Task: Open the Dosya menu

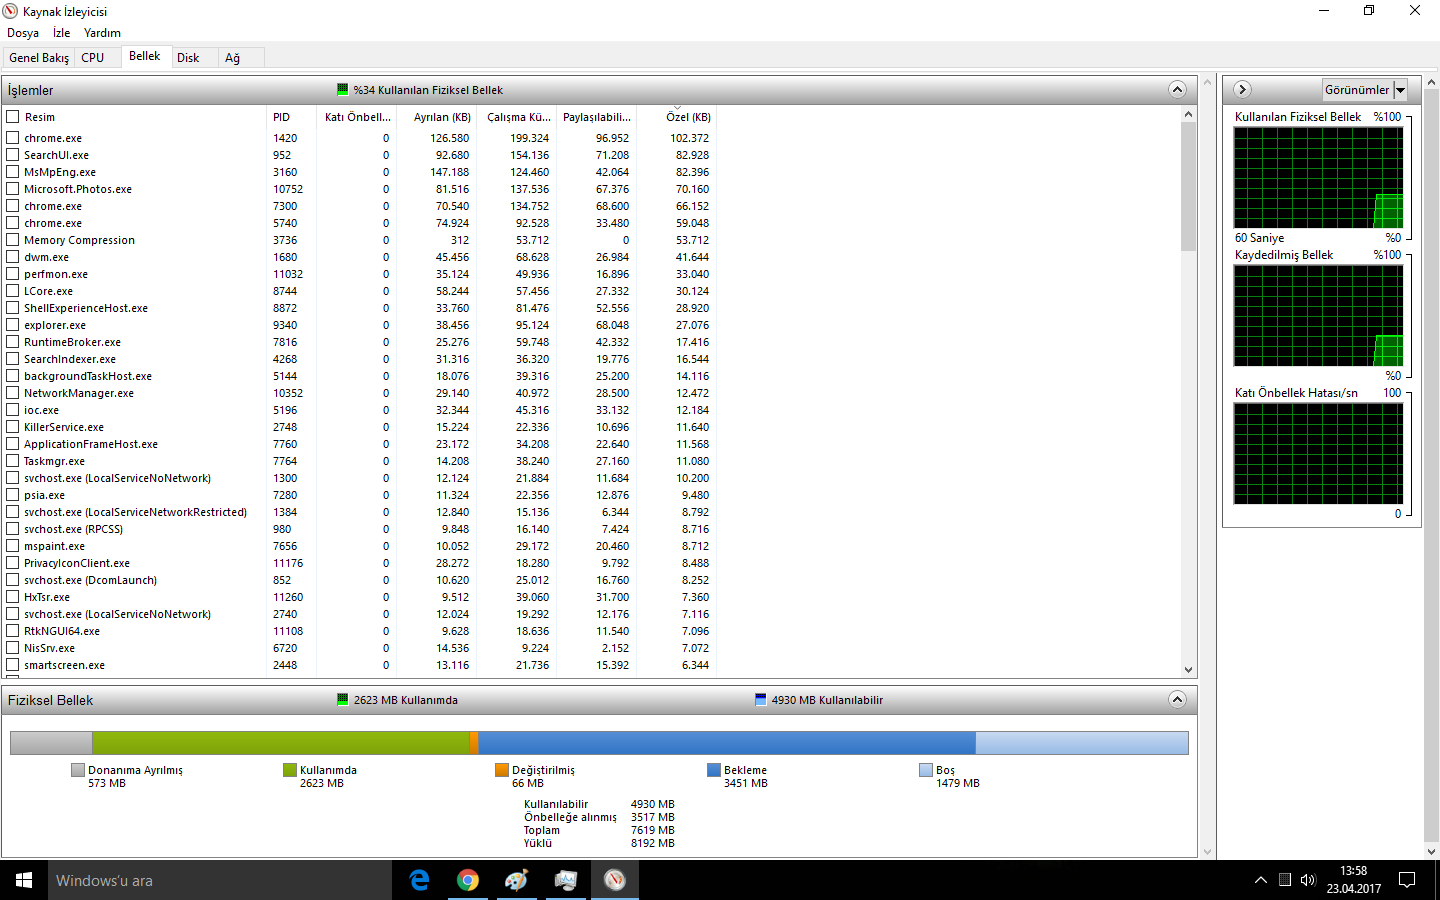Action: tap(23, 33)
